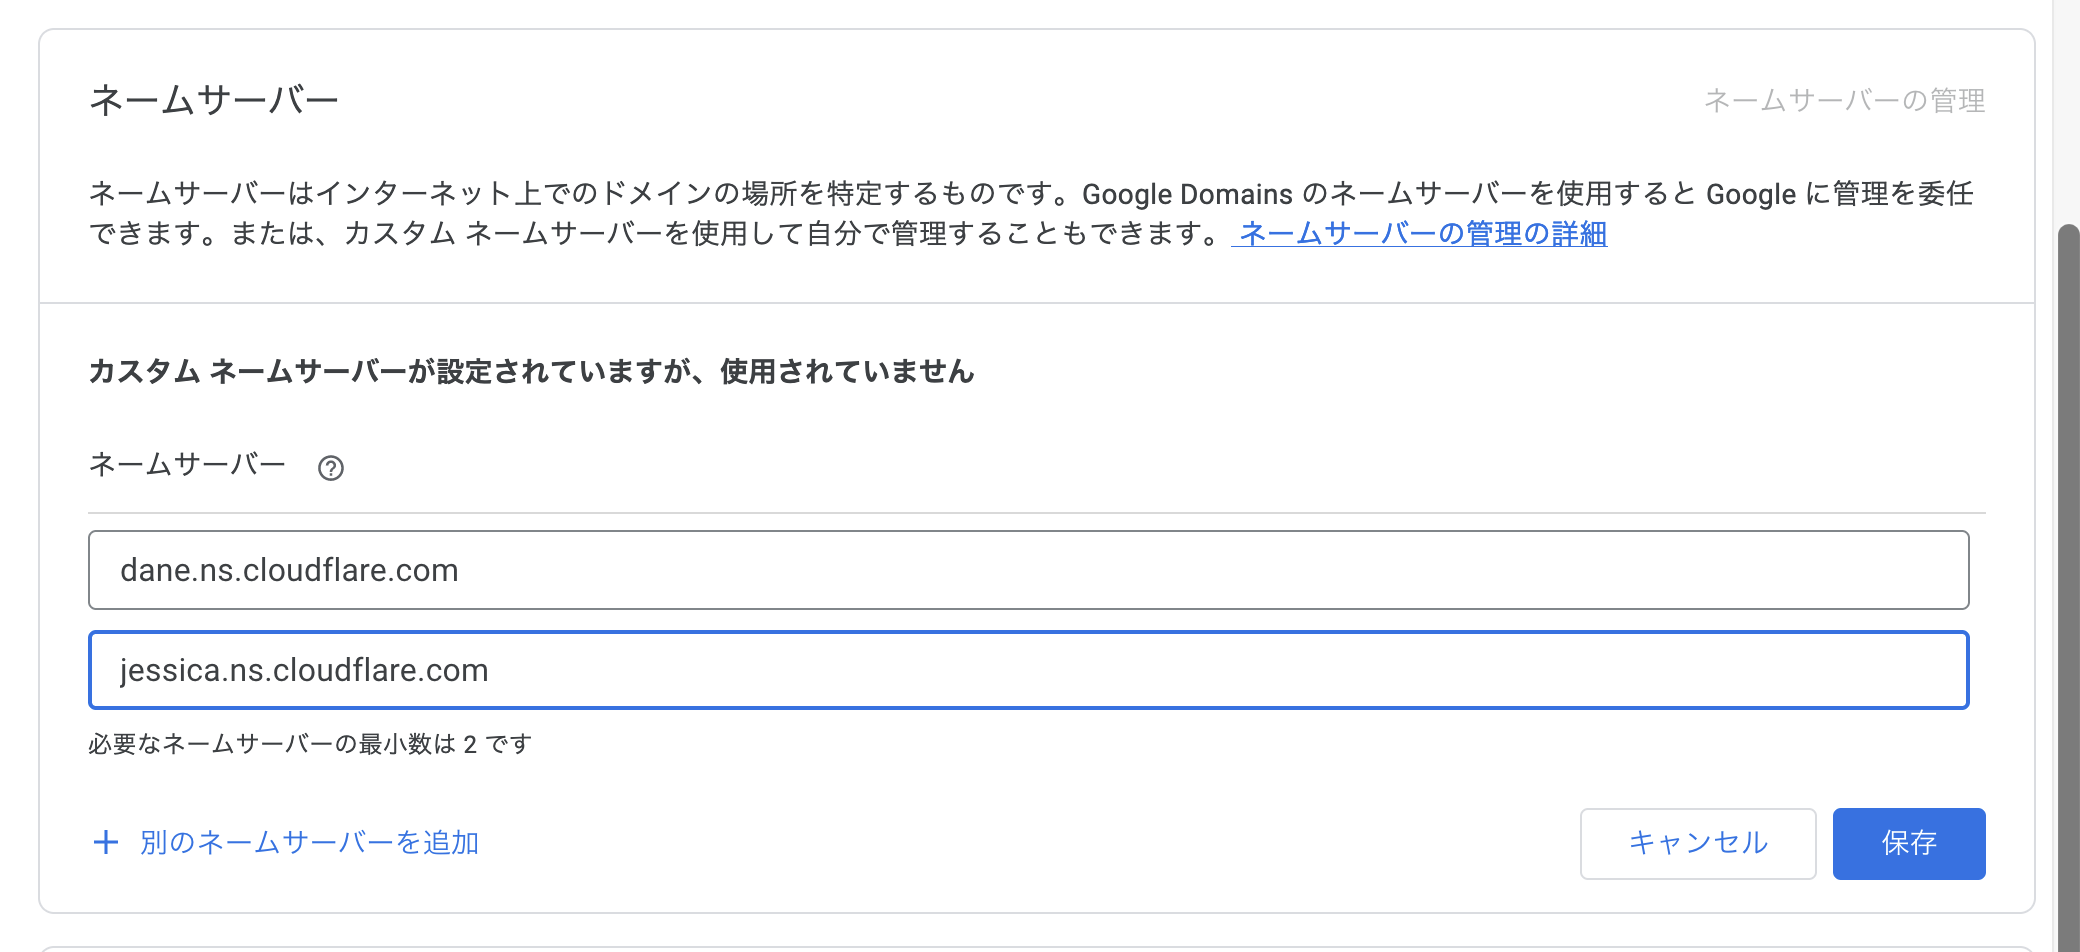Click the カスタム ネームサーバー warning text
The height and width of the screenshot is (952, 2080).
click(x=531, y=371)
